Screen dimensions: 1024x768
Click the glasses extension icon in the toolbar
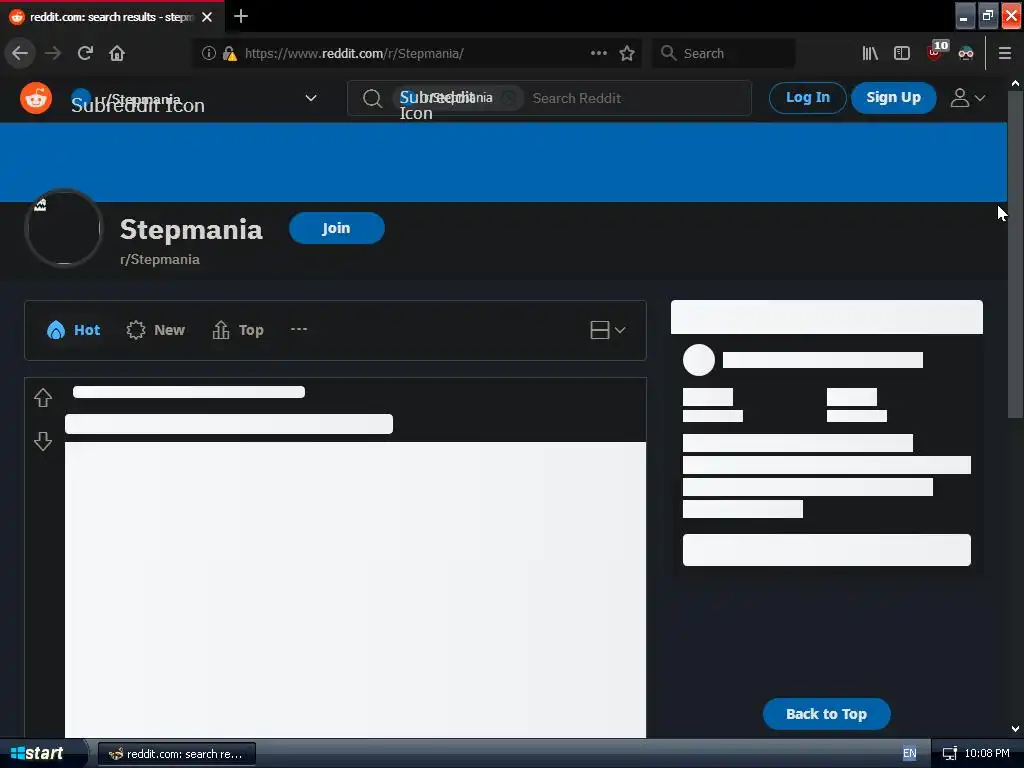point(966,54)
